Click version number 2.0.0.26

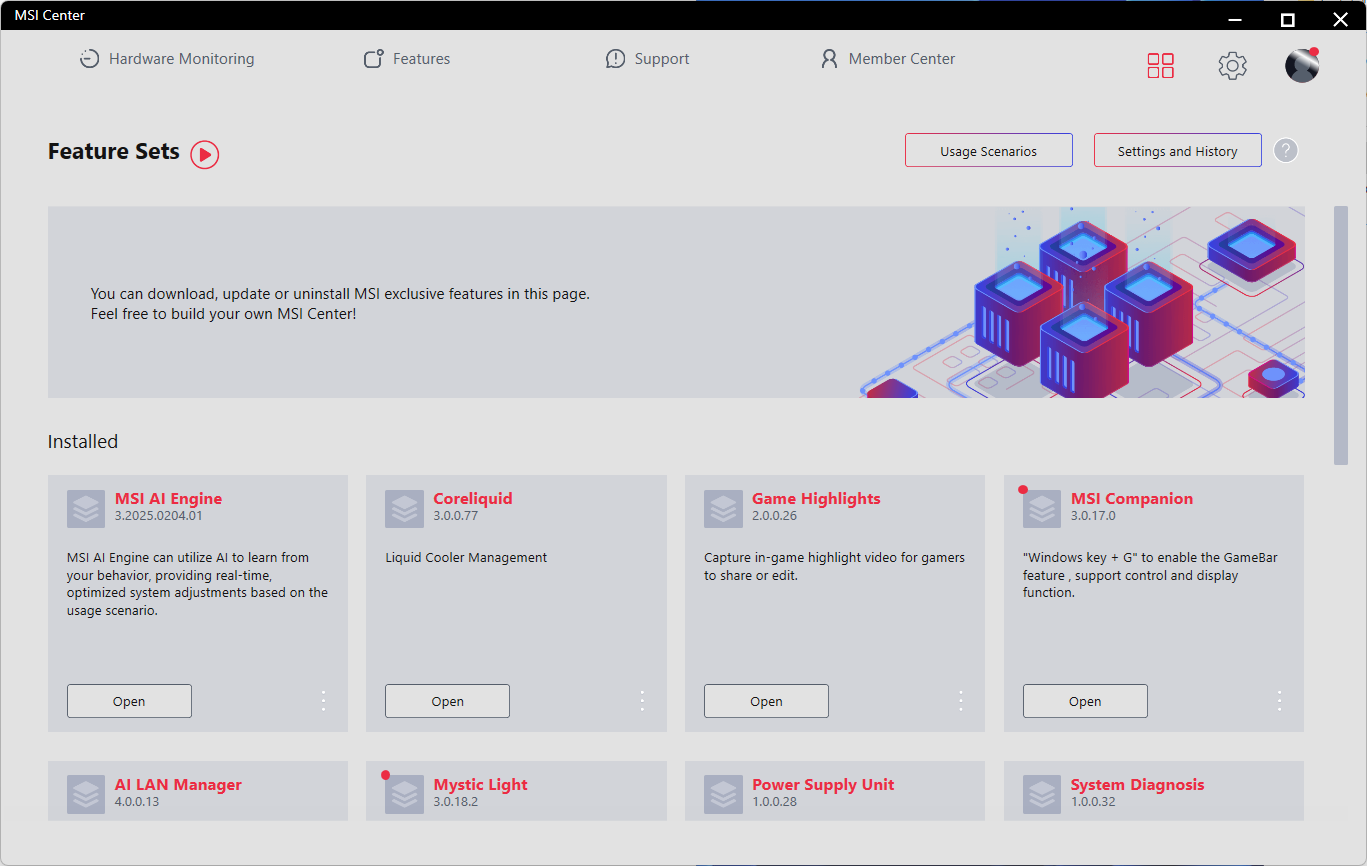(775, 516)
